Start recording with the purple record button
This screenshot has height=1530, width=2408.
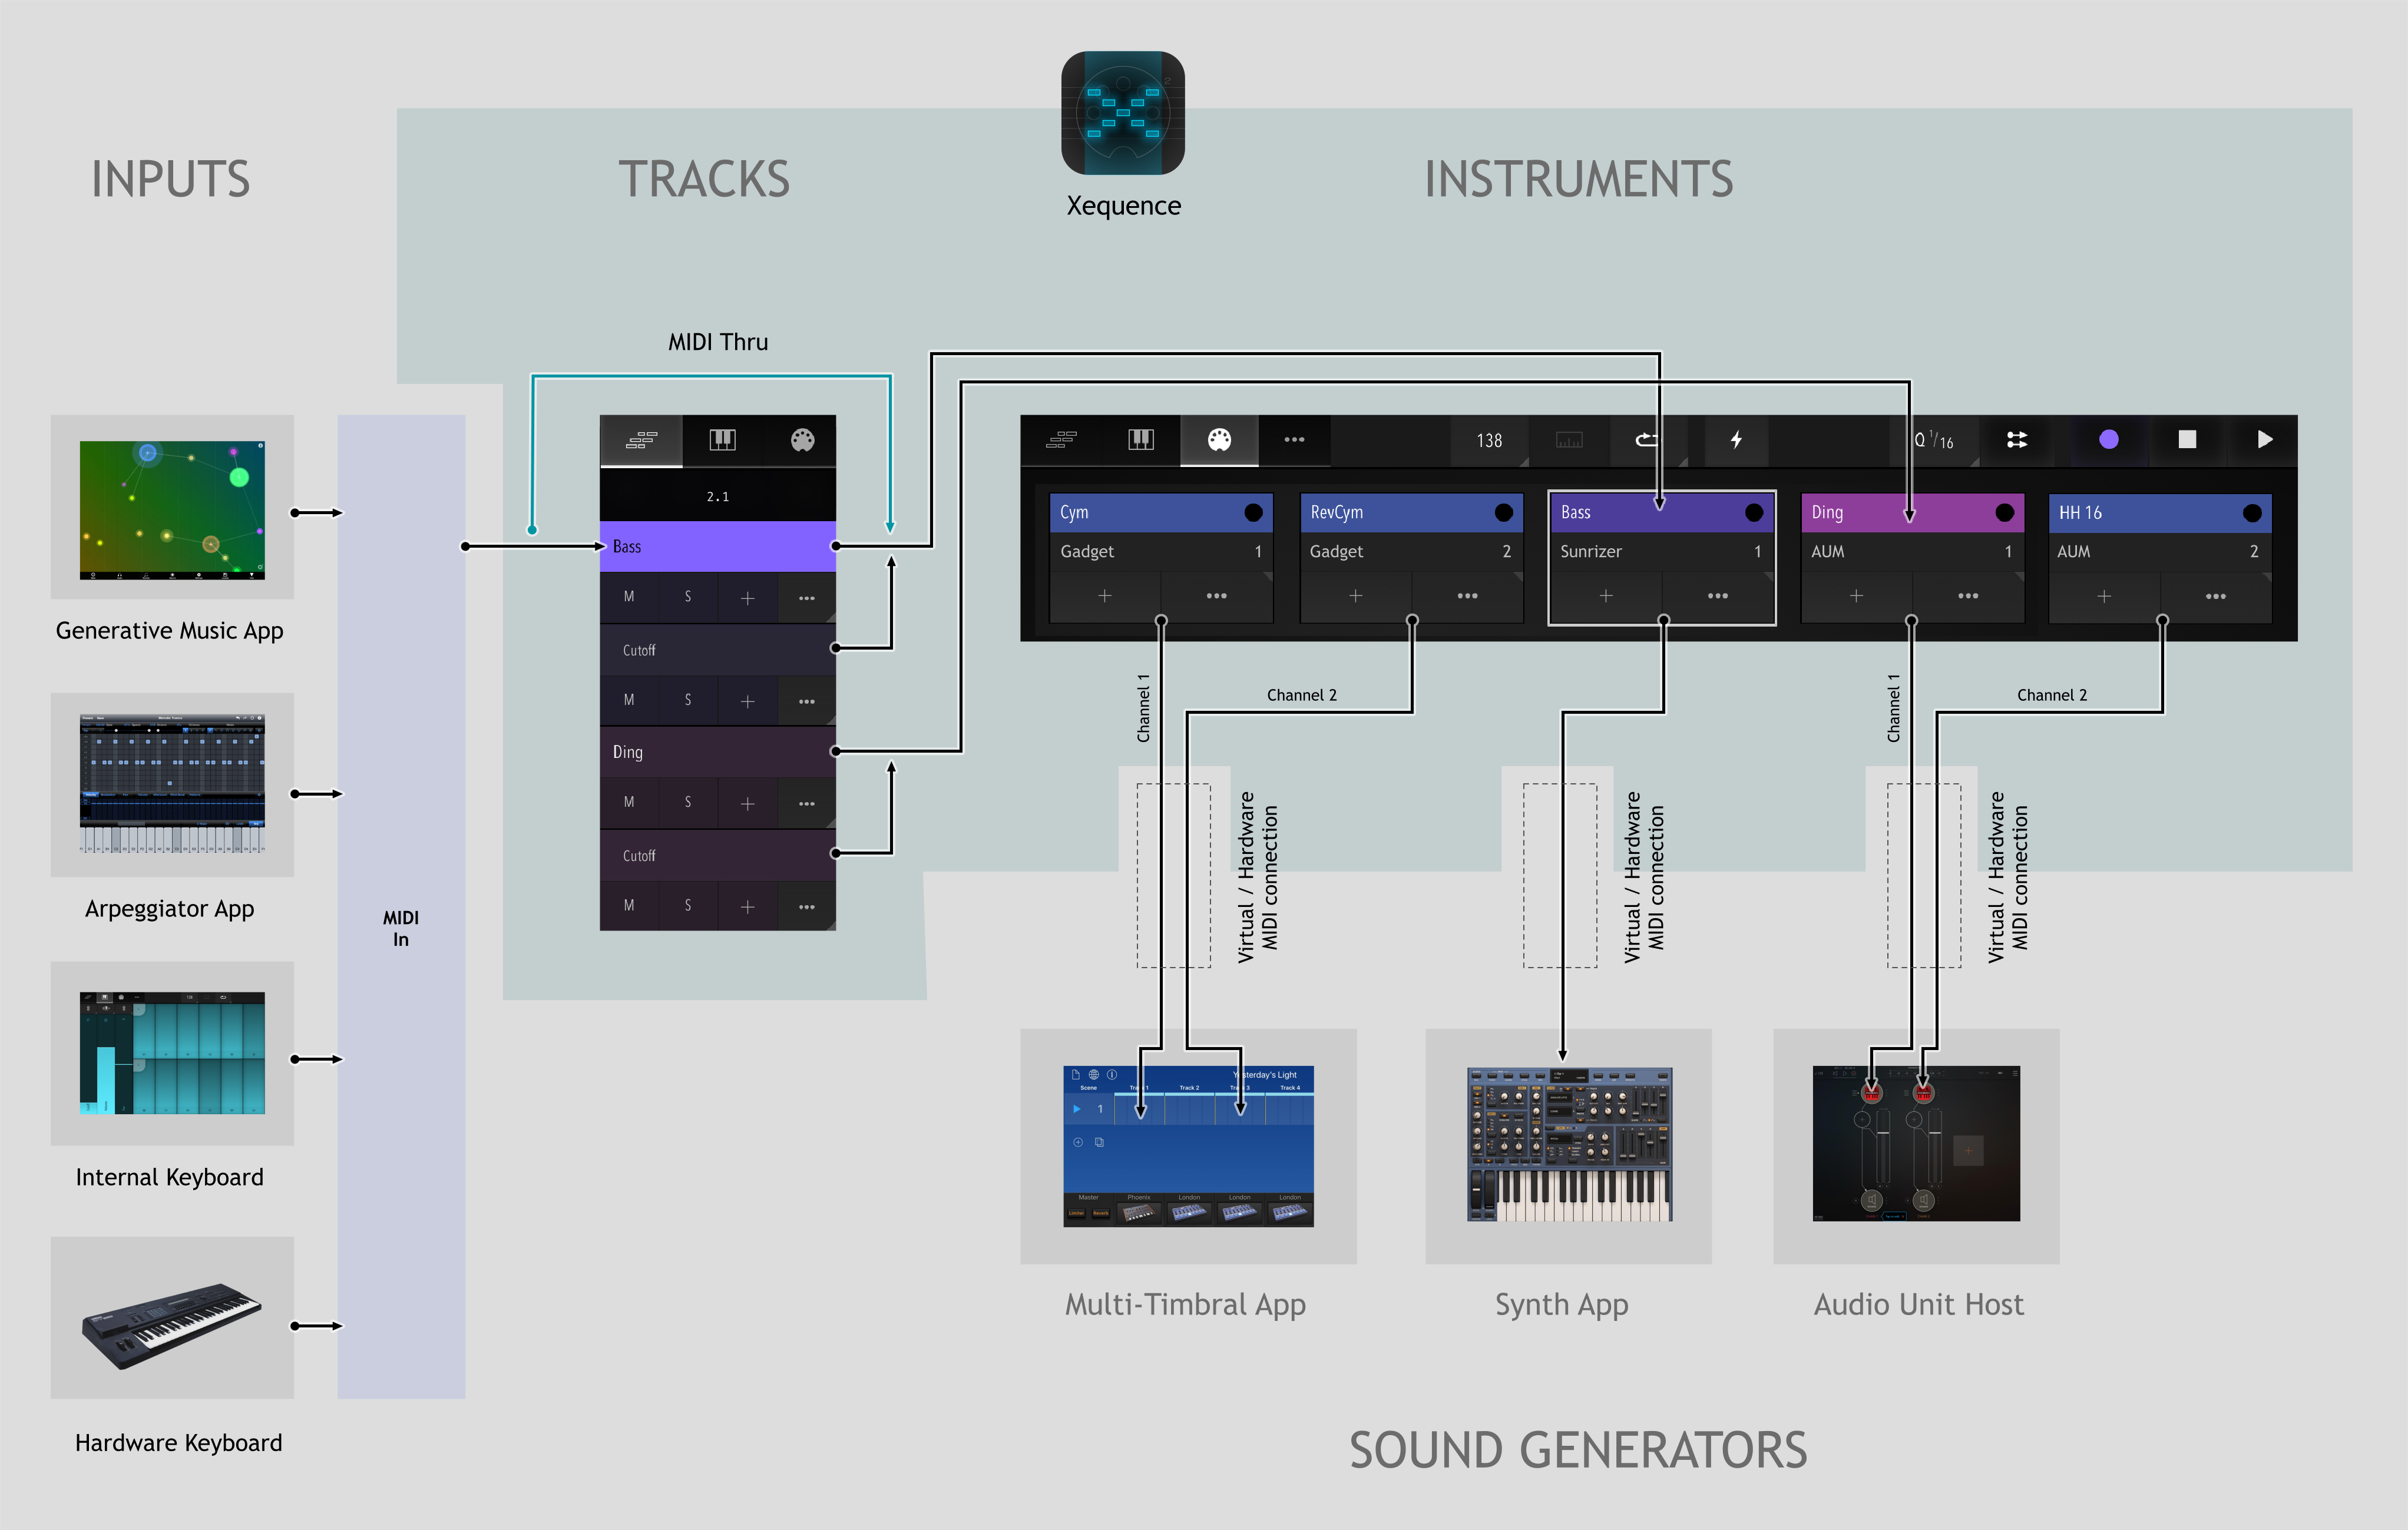point(2109,440)
